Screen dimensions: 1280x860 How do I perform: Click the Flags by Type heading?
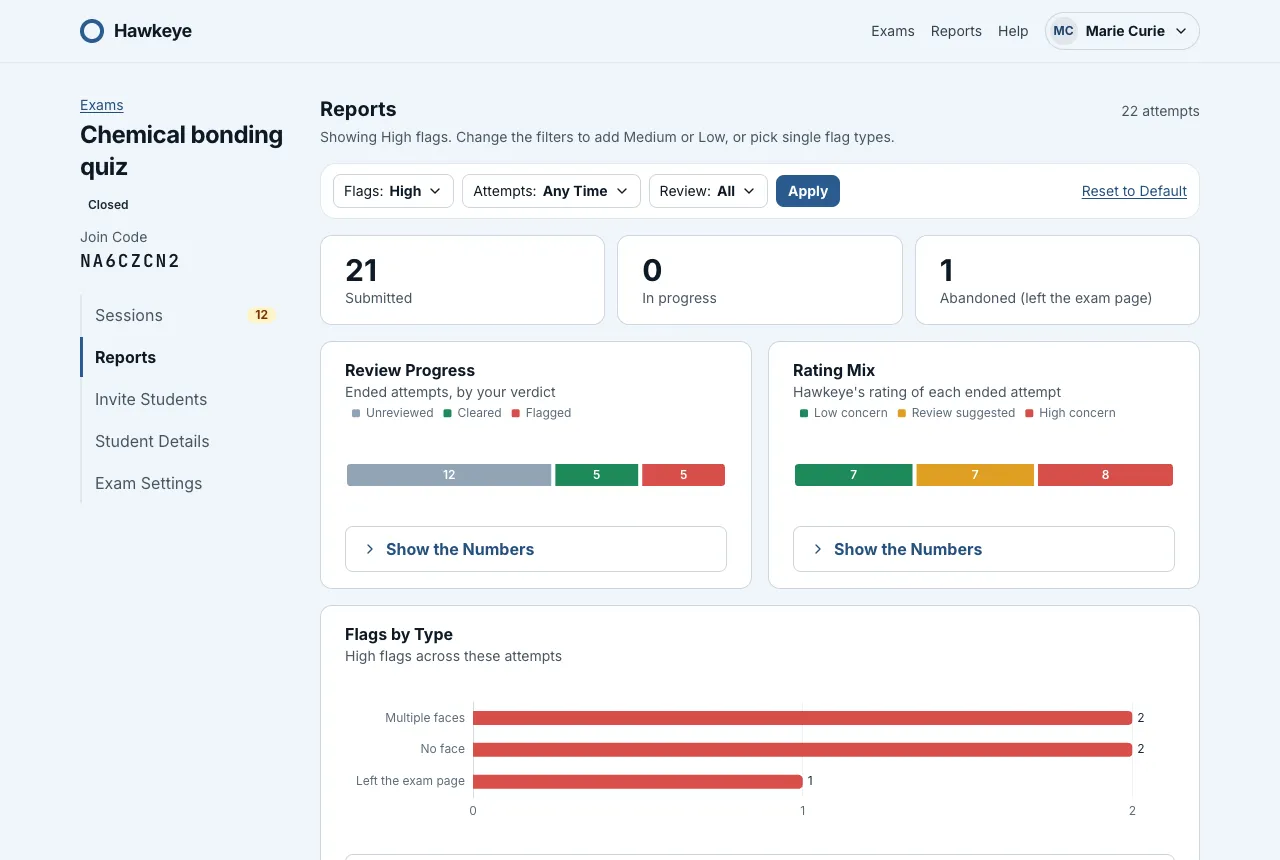tap(399, 634)
